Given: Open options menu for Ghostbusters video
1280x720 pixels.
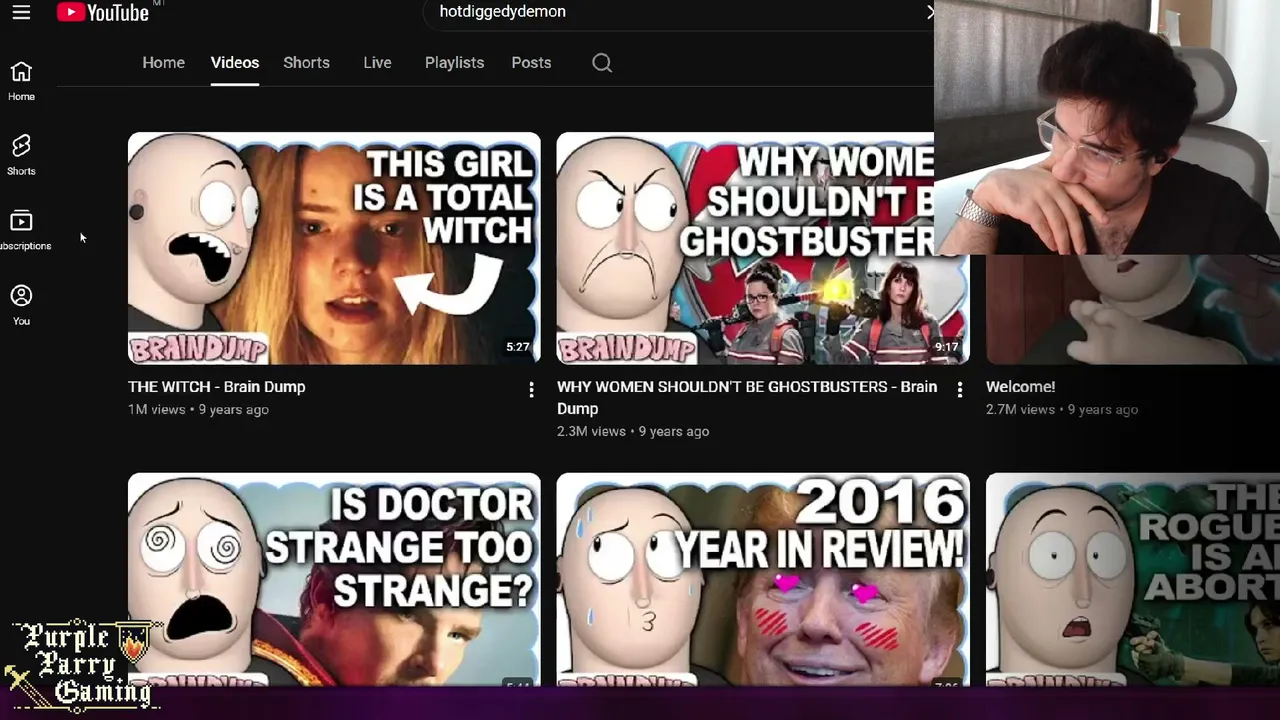Looking at the screenshot, I should coord(960,390).
